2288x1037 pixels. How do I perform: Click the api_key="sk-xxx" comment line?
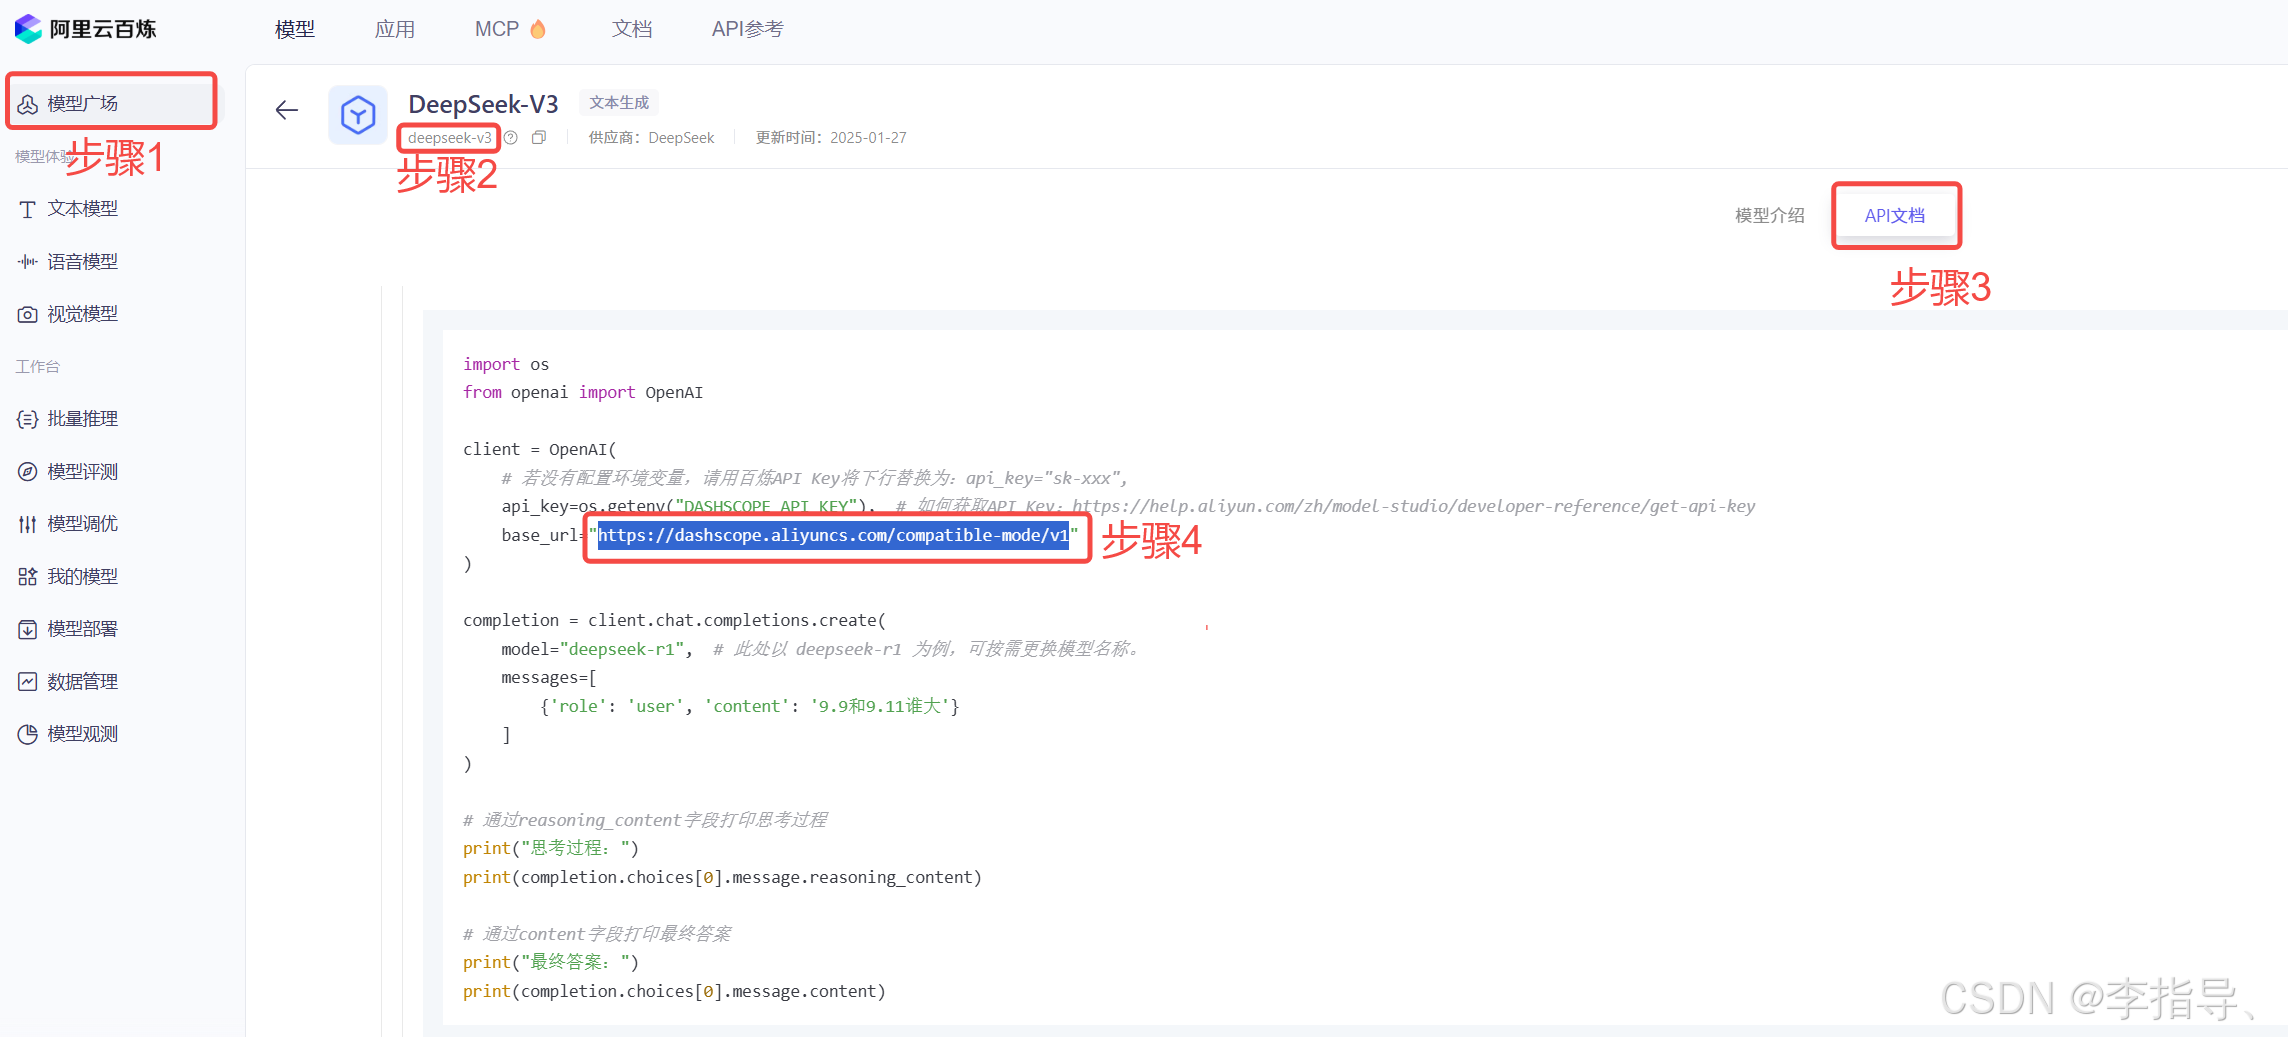click(x=814, y=478)
